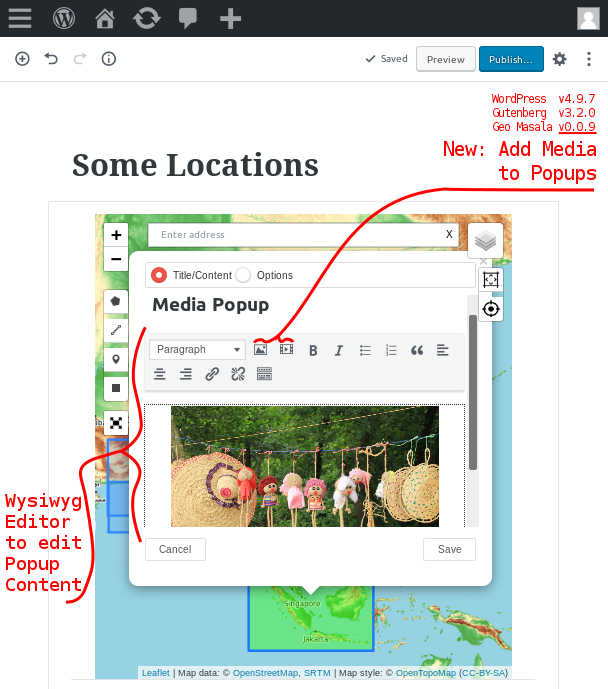608x689 pixels.
Task: Open the WordPress hamburger menu
Action: (19, 18)
